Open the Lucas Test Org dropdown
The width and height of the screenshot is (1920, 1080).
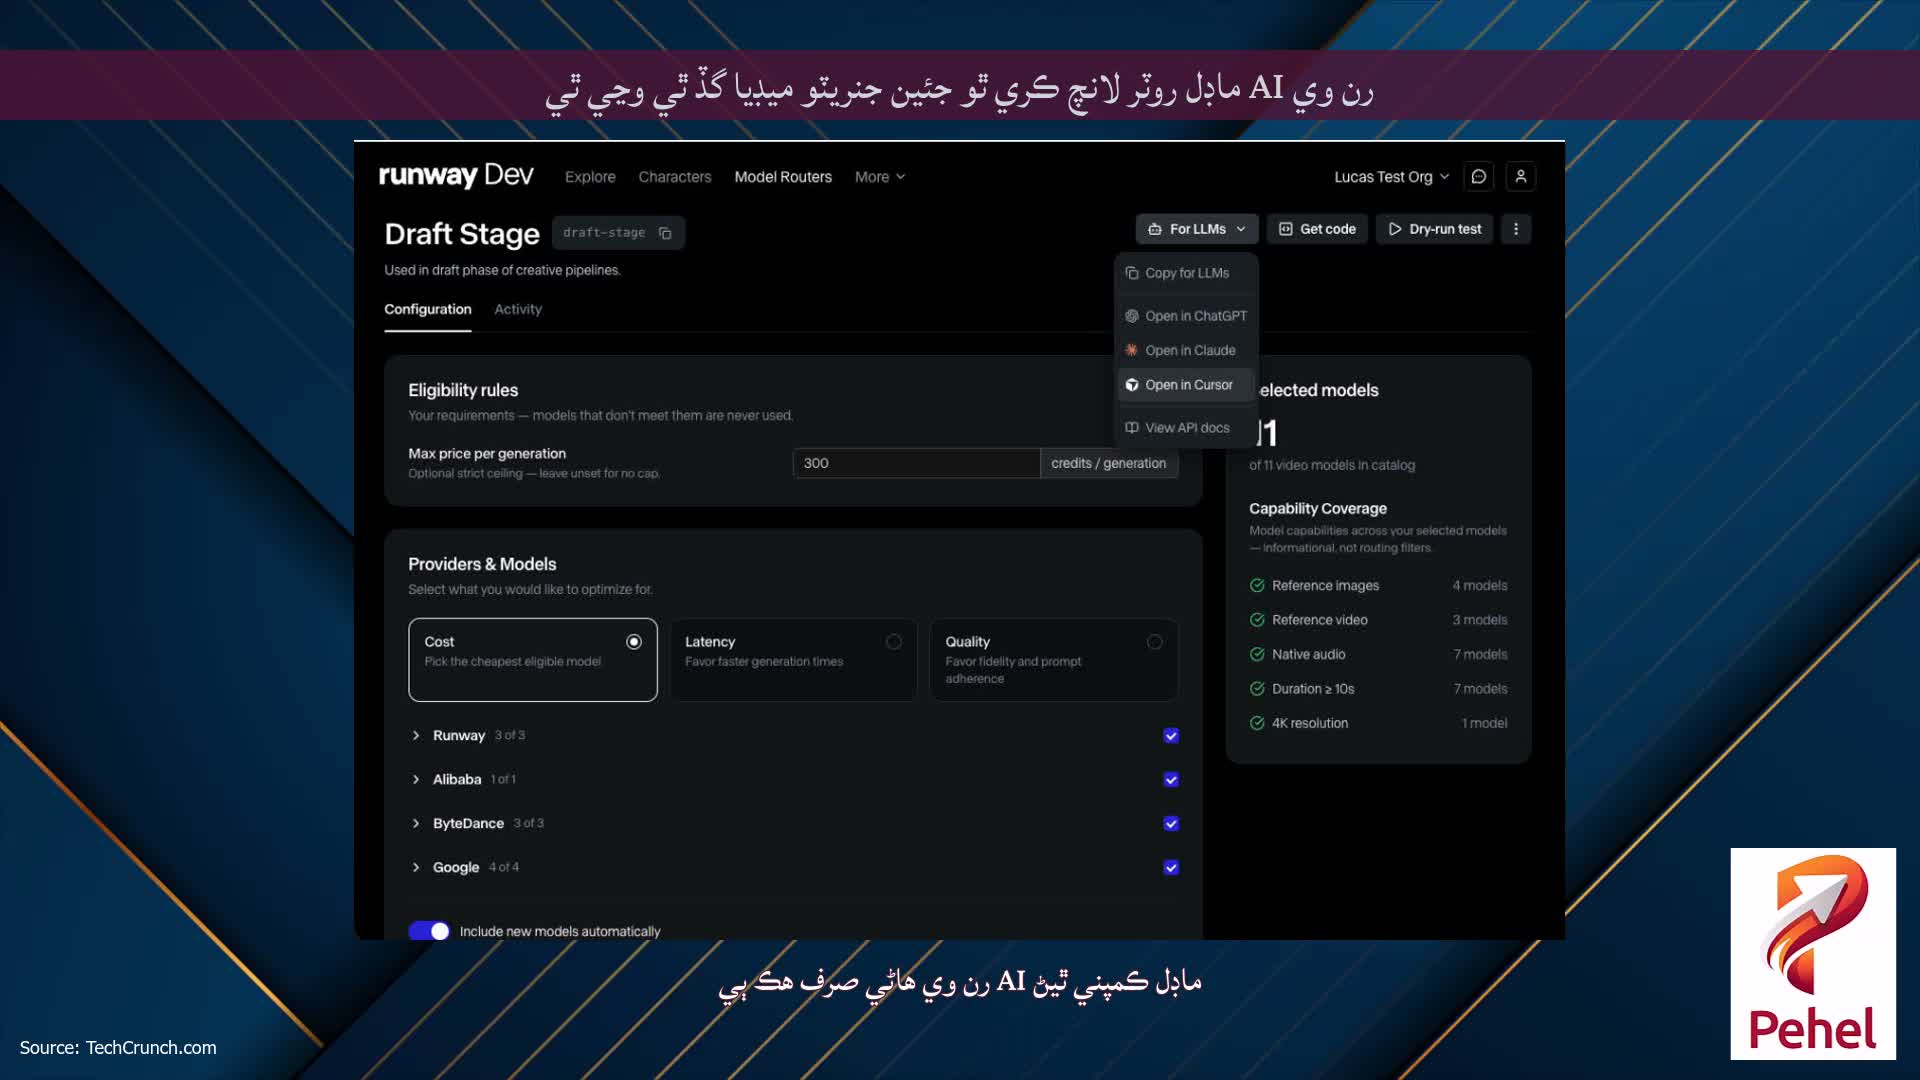(x=1391, y=177)
